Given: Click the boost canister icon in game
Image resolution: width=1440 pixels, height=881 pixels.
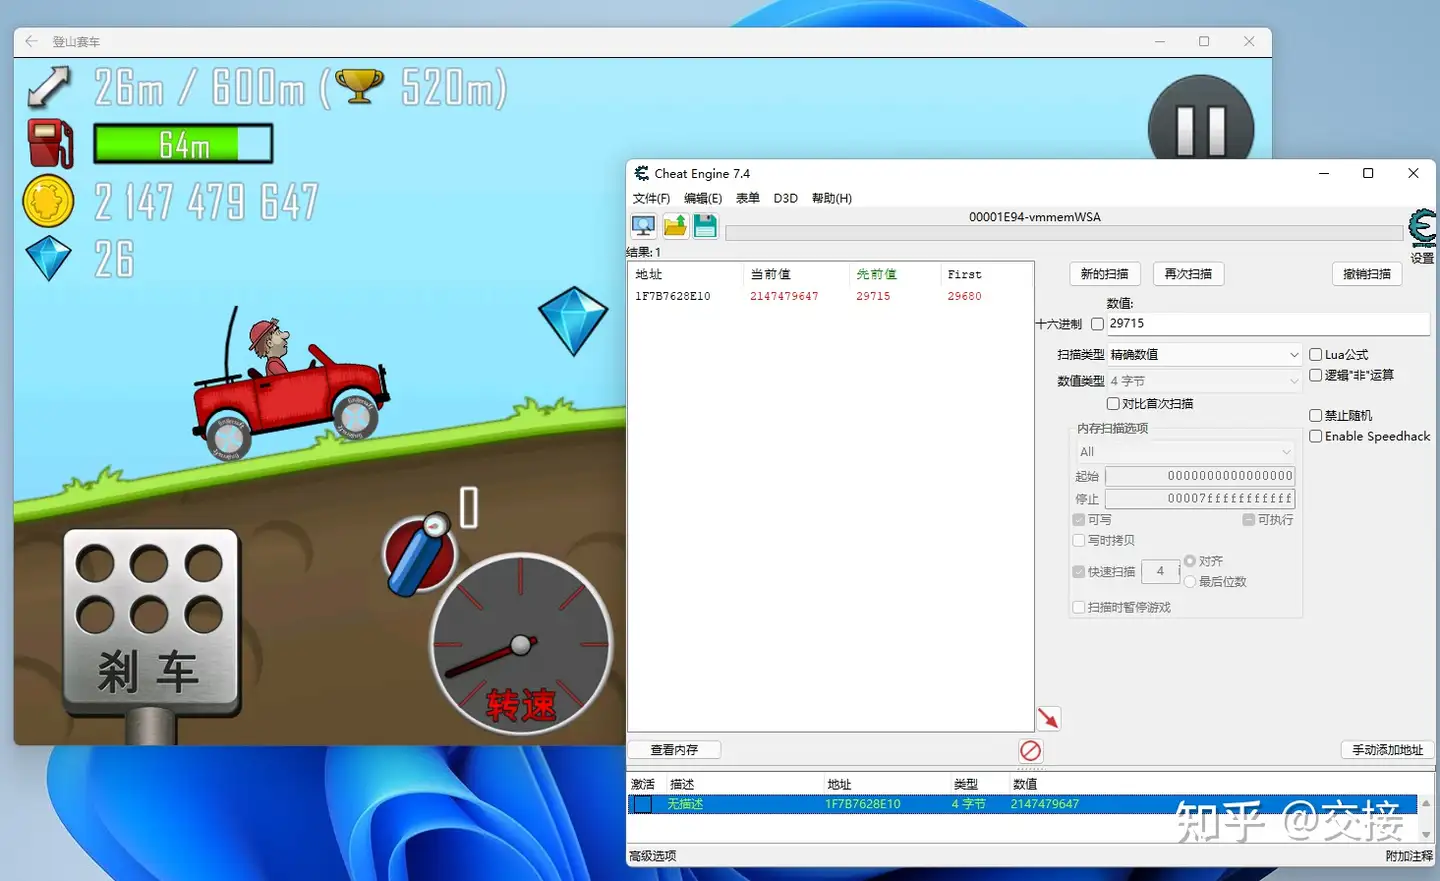Looking at the screenshot, I should (421, 553).
